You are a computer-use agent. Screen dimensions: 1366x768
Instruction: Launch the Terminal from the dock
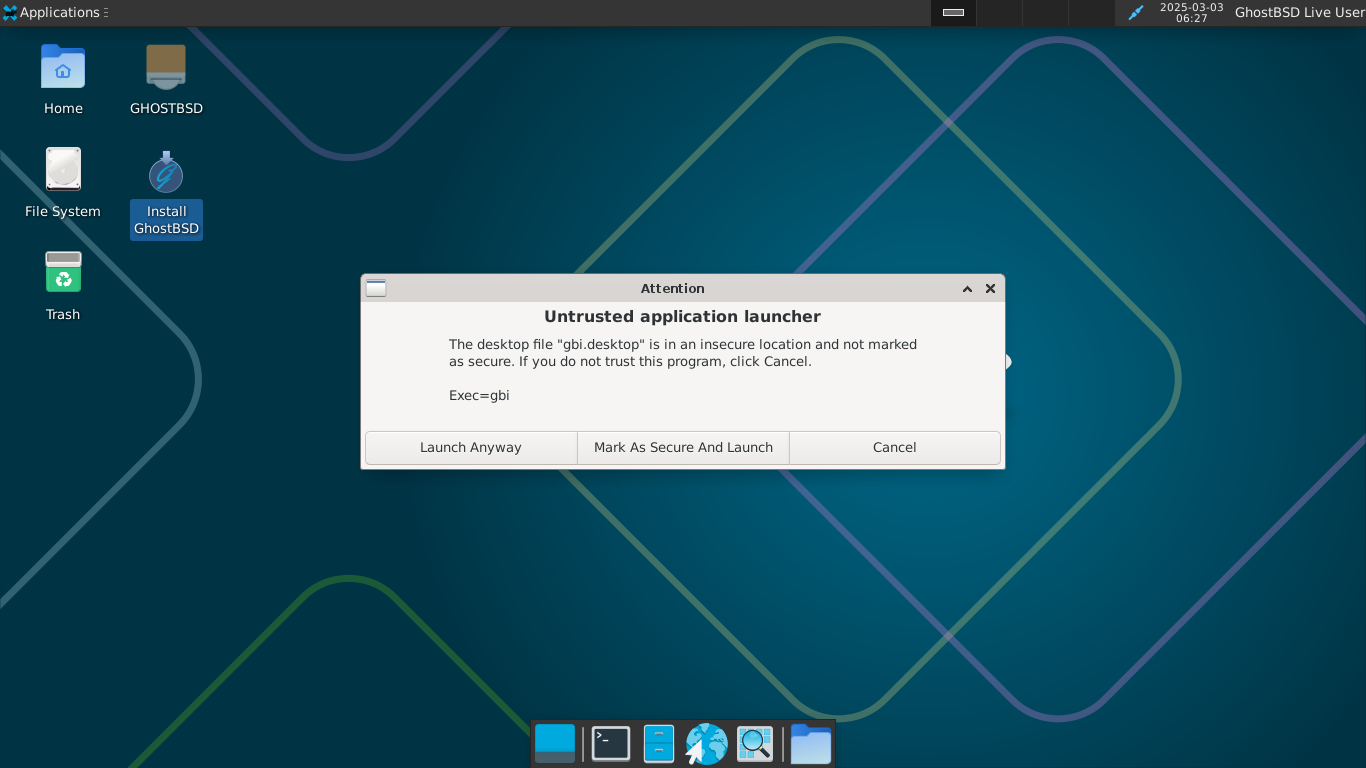(x=611, y=744)
